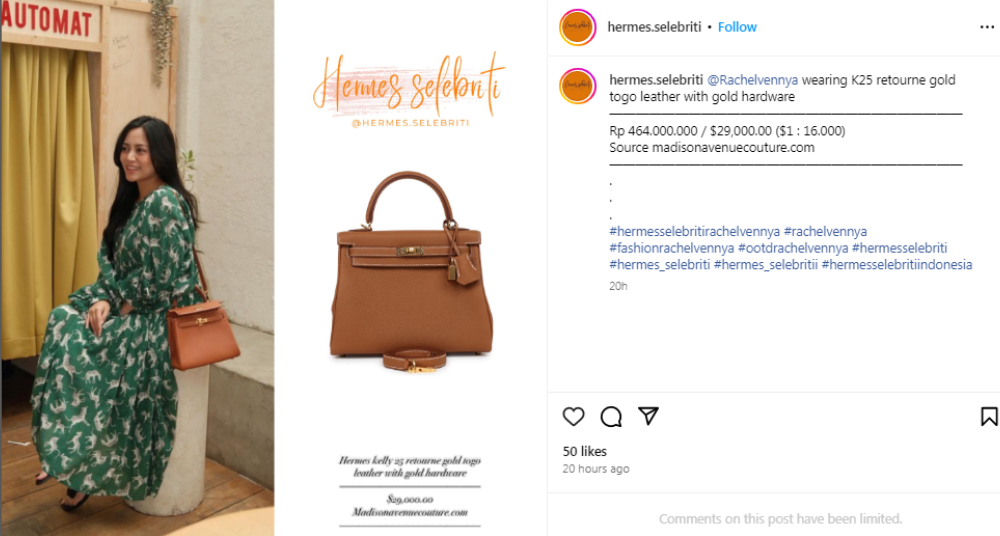The height and width of the screenshot is (536, 1000).
Task: Click the 20 hours ago timestamp
Action: (596, 468)
